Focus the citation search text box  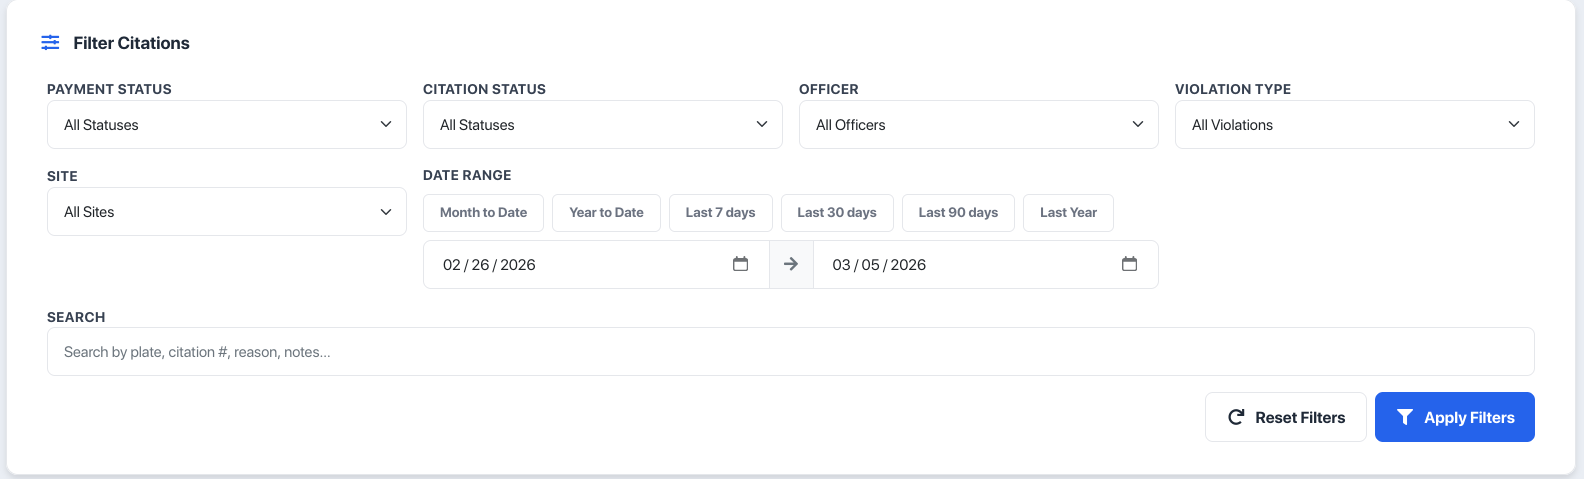pos(790,352)
